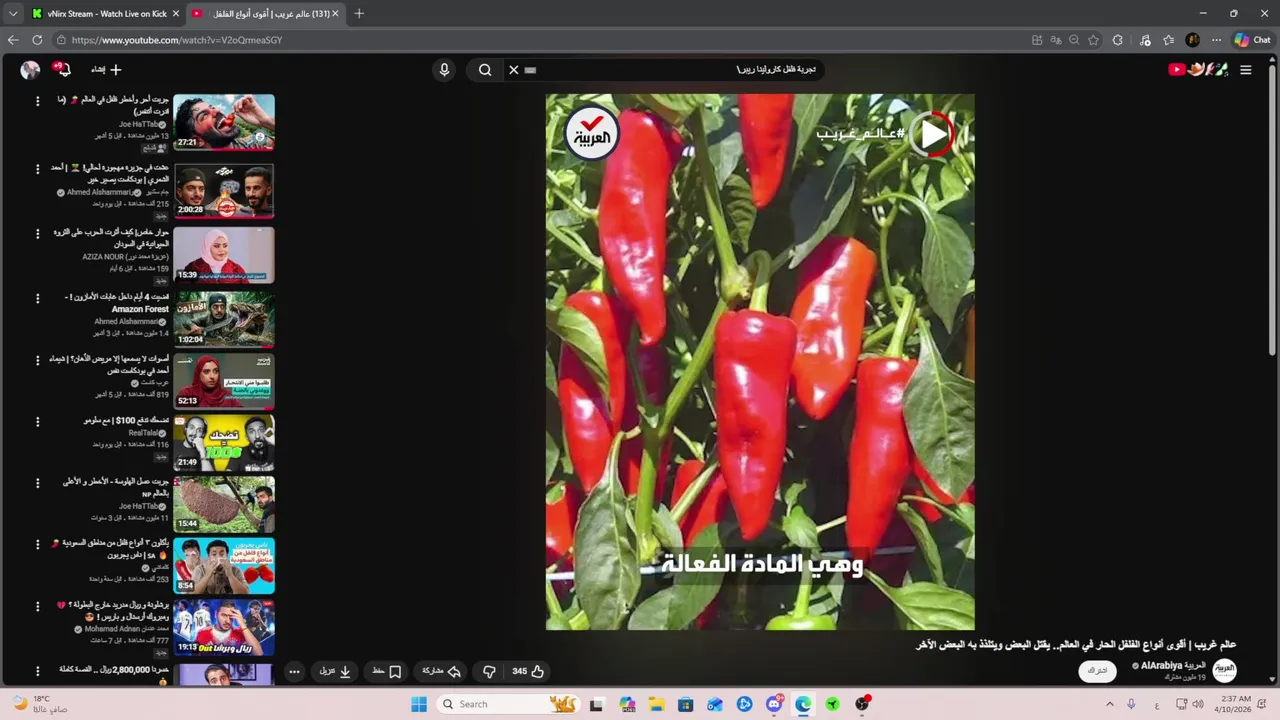
Task: Open the Amazon Forest video thumbnail
Action: 224,318
